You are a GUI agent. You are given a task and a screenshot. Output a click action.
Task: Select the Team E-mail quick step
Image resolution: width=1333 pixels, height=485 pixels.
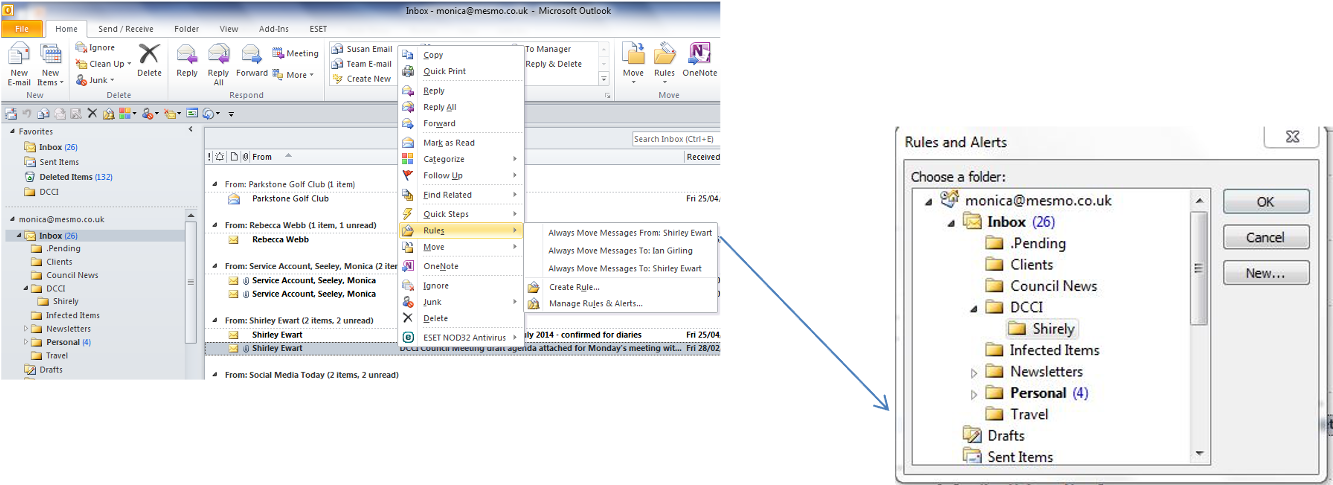362,64
